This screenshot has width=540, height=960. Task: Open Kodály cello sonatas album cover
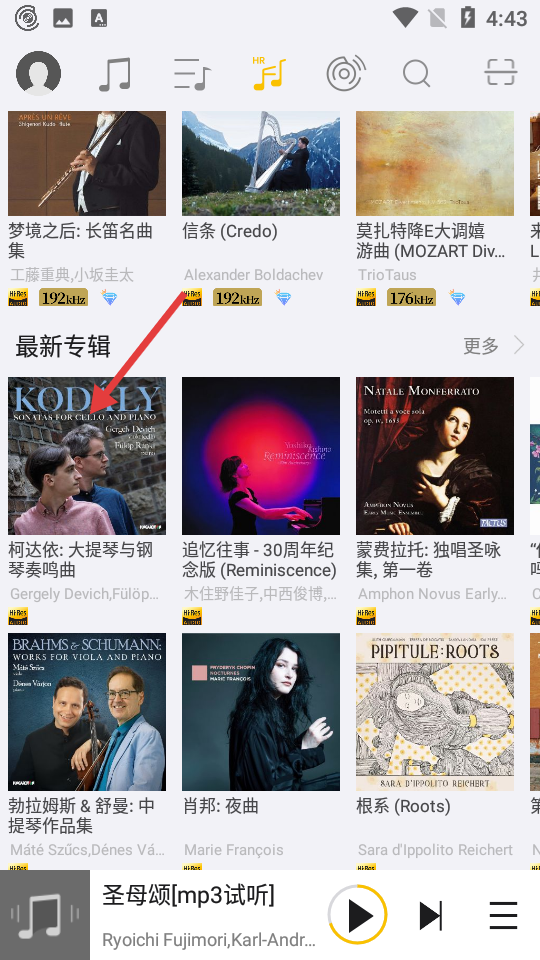pos(87,456)
